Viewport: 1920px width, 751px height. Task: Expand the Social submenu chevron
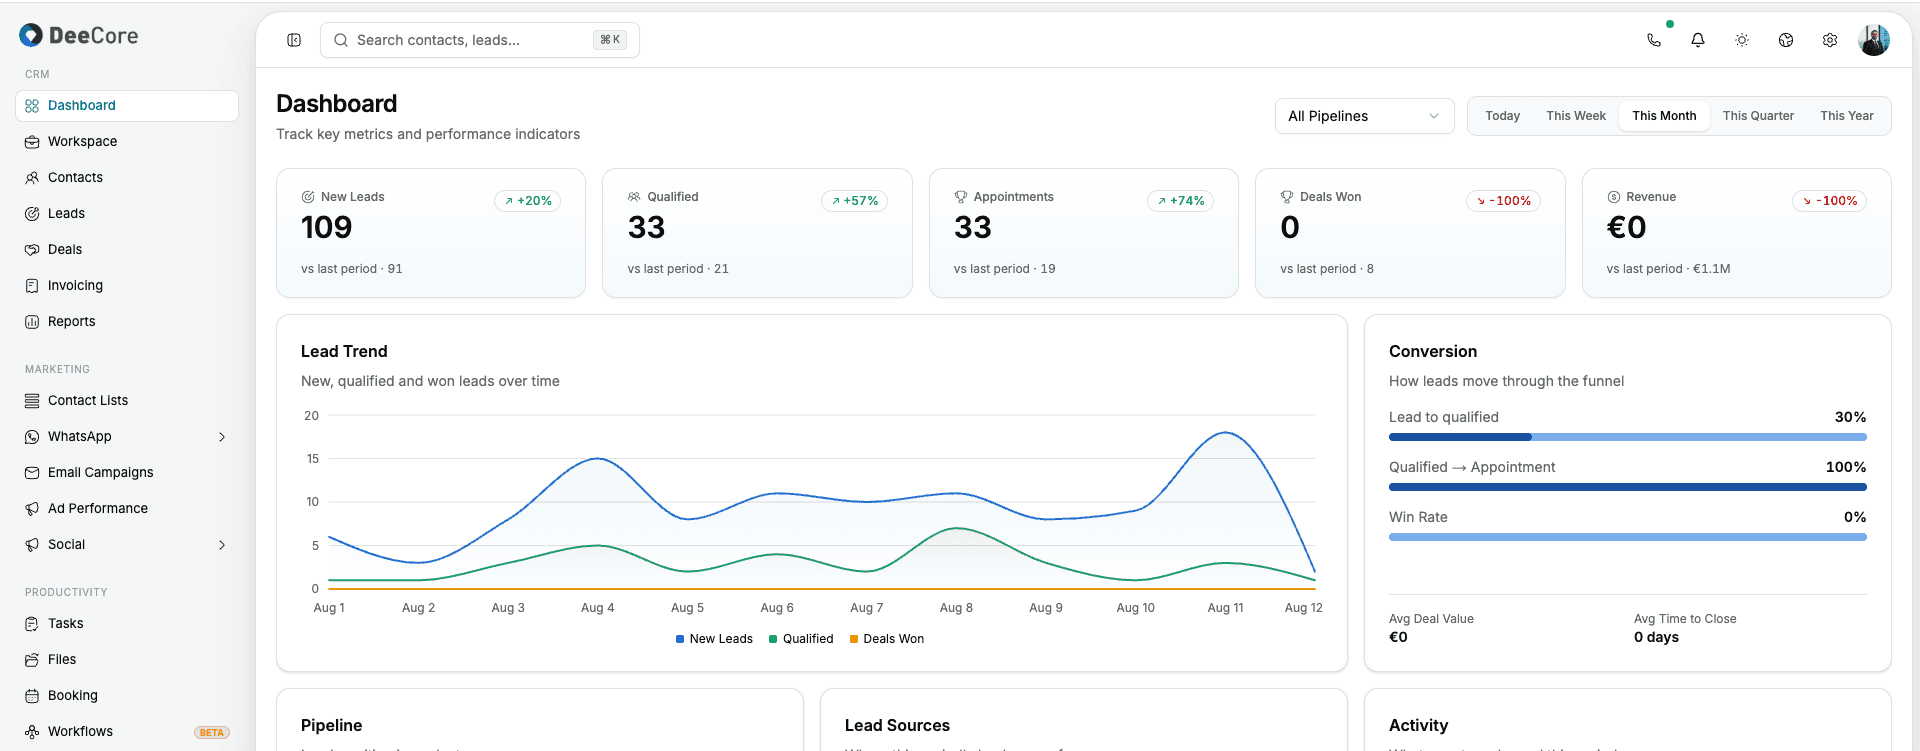222,545
